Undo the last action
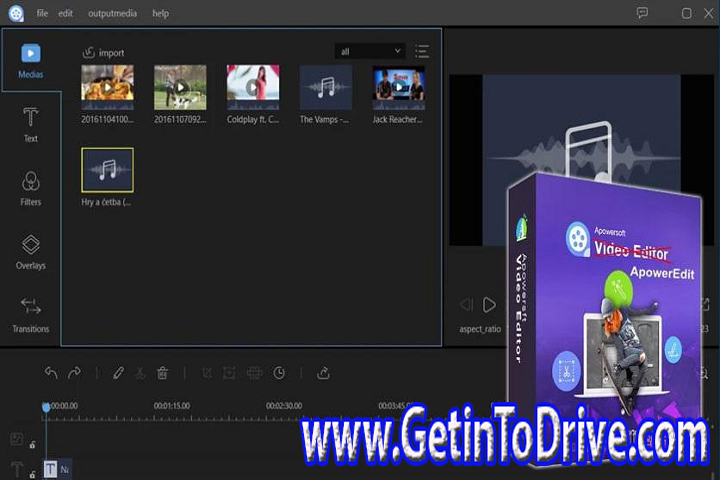 51,373
